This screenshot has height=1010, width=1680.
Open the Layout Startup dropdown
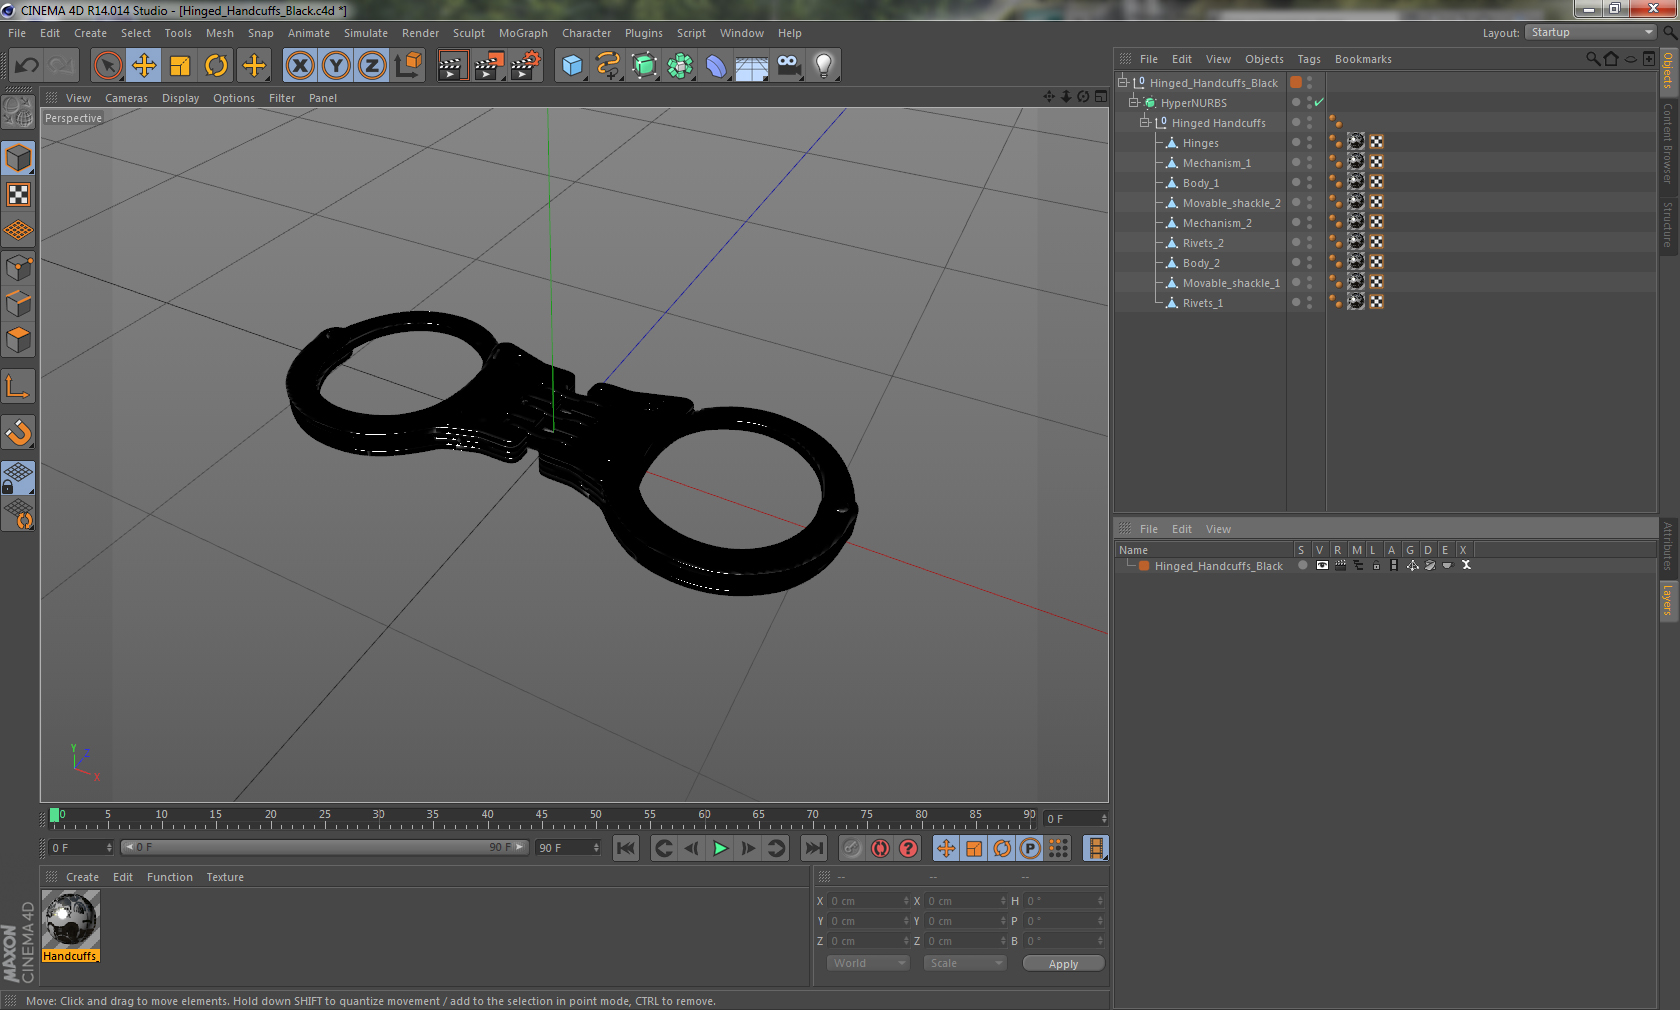pos(1590,32)
